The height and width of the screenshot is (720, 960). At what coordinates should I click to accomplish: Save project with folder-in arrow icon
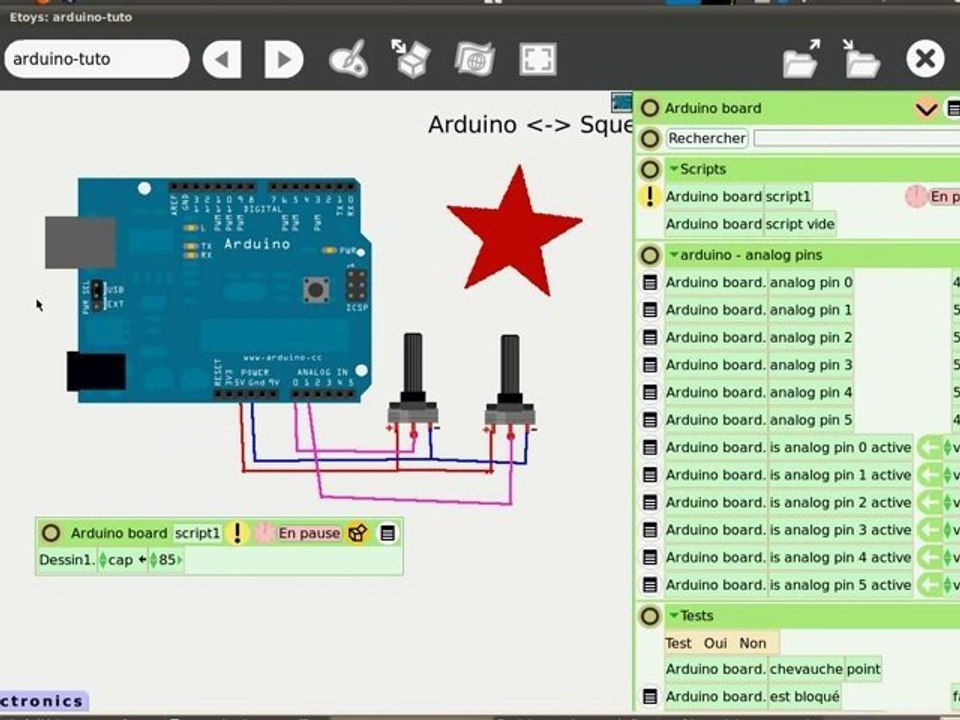tap(861, 59)
